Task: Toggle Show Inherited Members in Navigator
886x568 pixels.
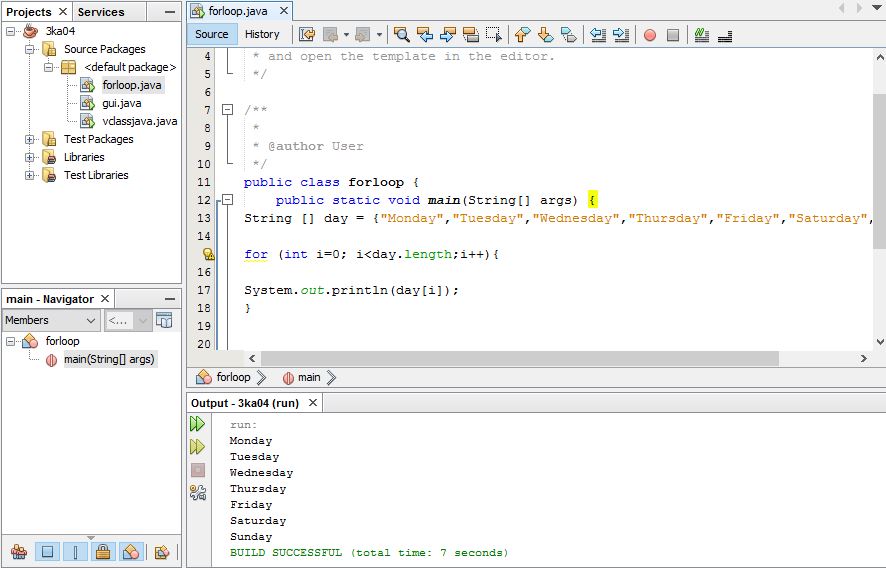Action: (x=19, y=551)
